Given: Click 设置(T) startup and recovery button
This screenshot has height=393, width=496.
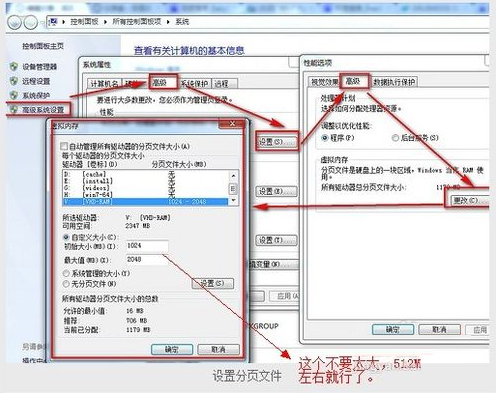Looking at the screenshot, I should 276,240.
